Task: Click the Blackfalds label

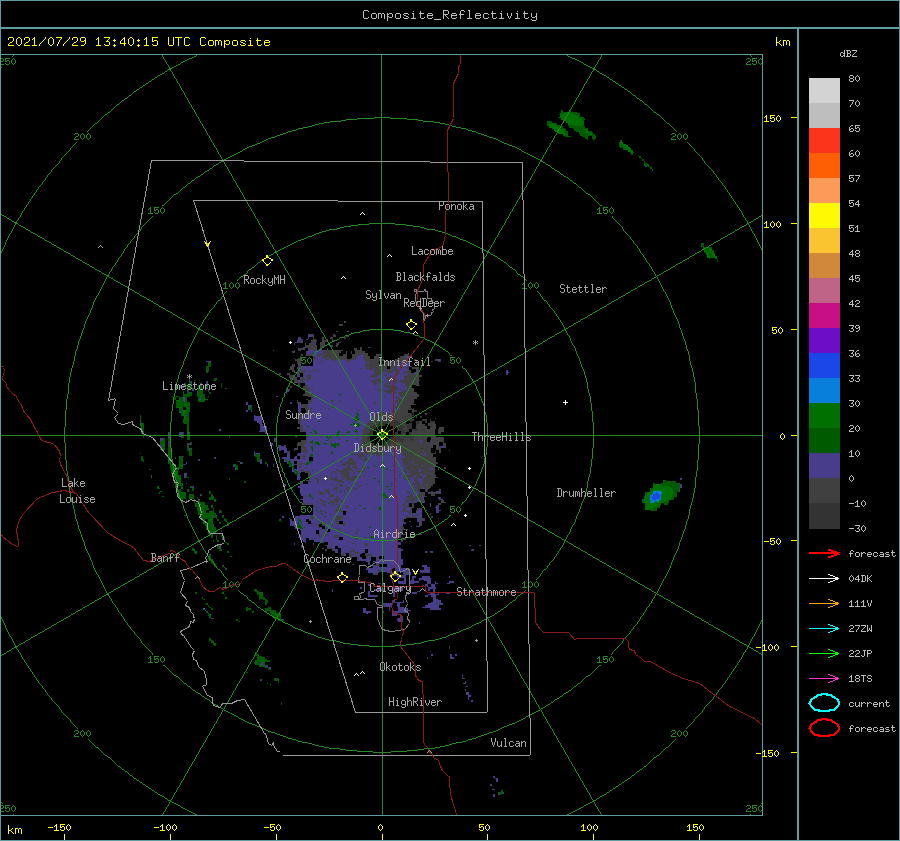Action: (x=425, y=277)
